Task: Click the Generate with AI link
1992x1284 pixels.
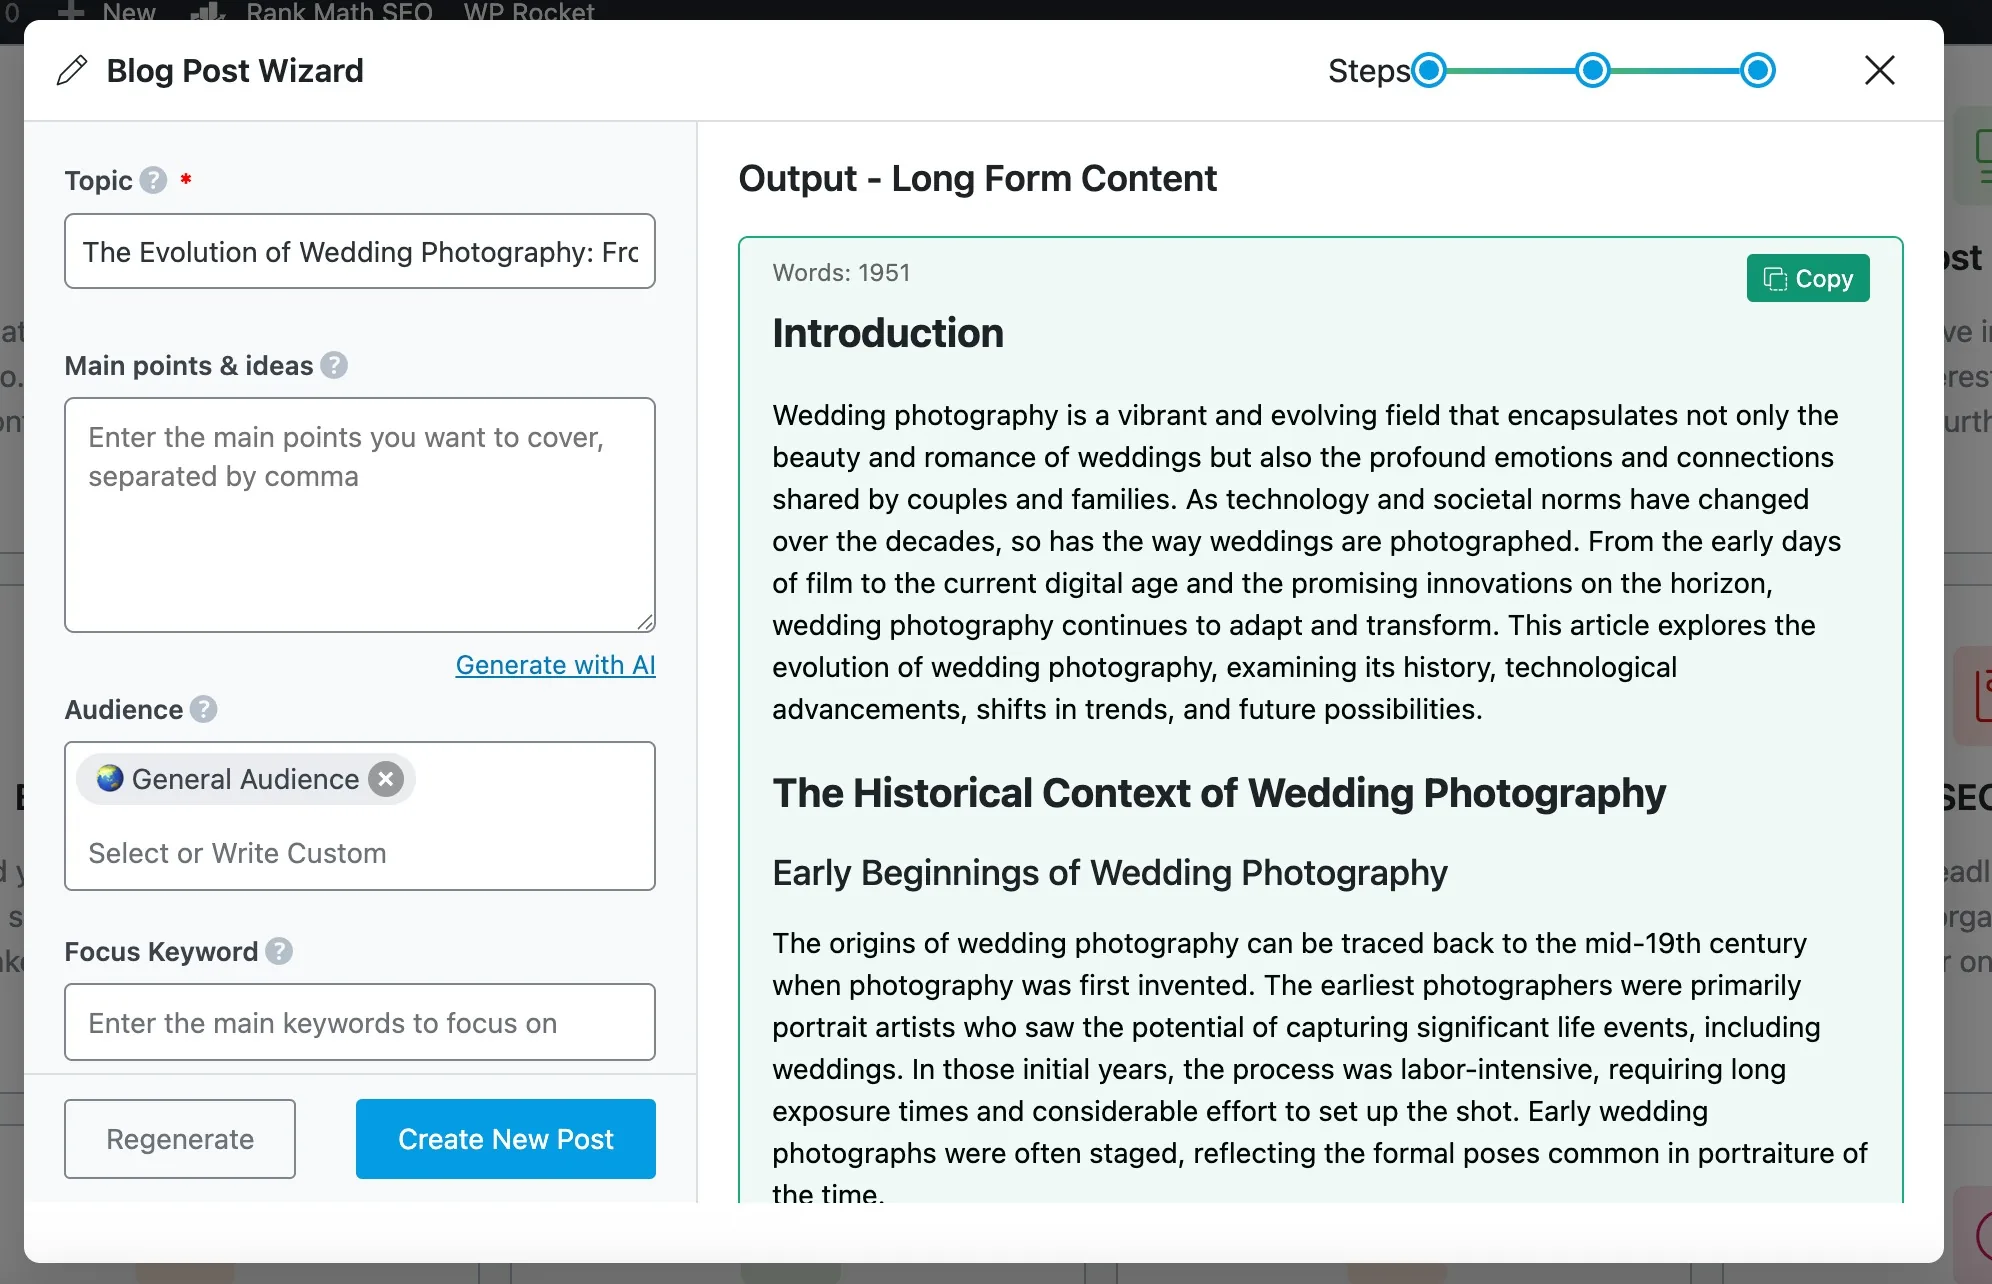Action: point(555,665)
